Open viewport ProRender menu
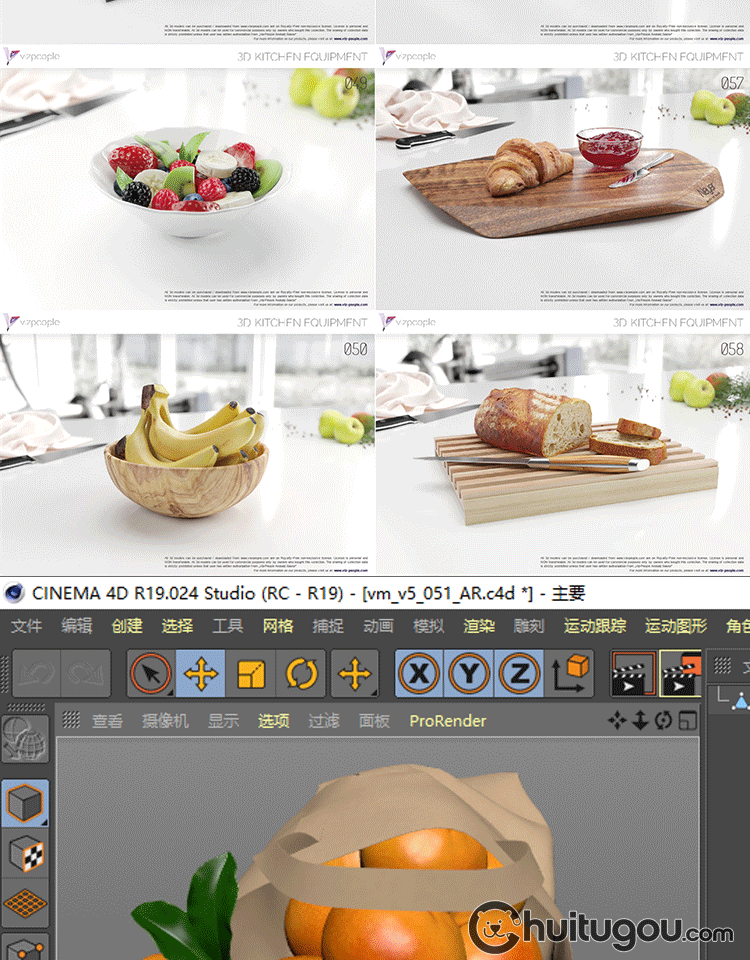This screenshot has height=960, width=750. (448, 721)
